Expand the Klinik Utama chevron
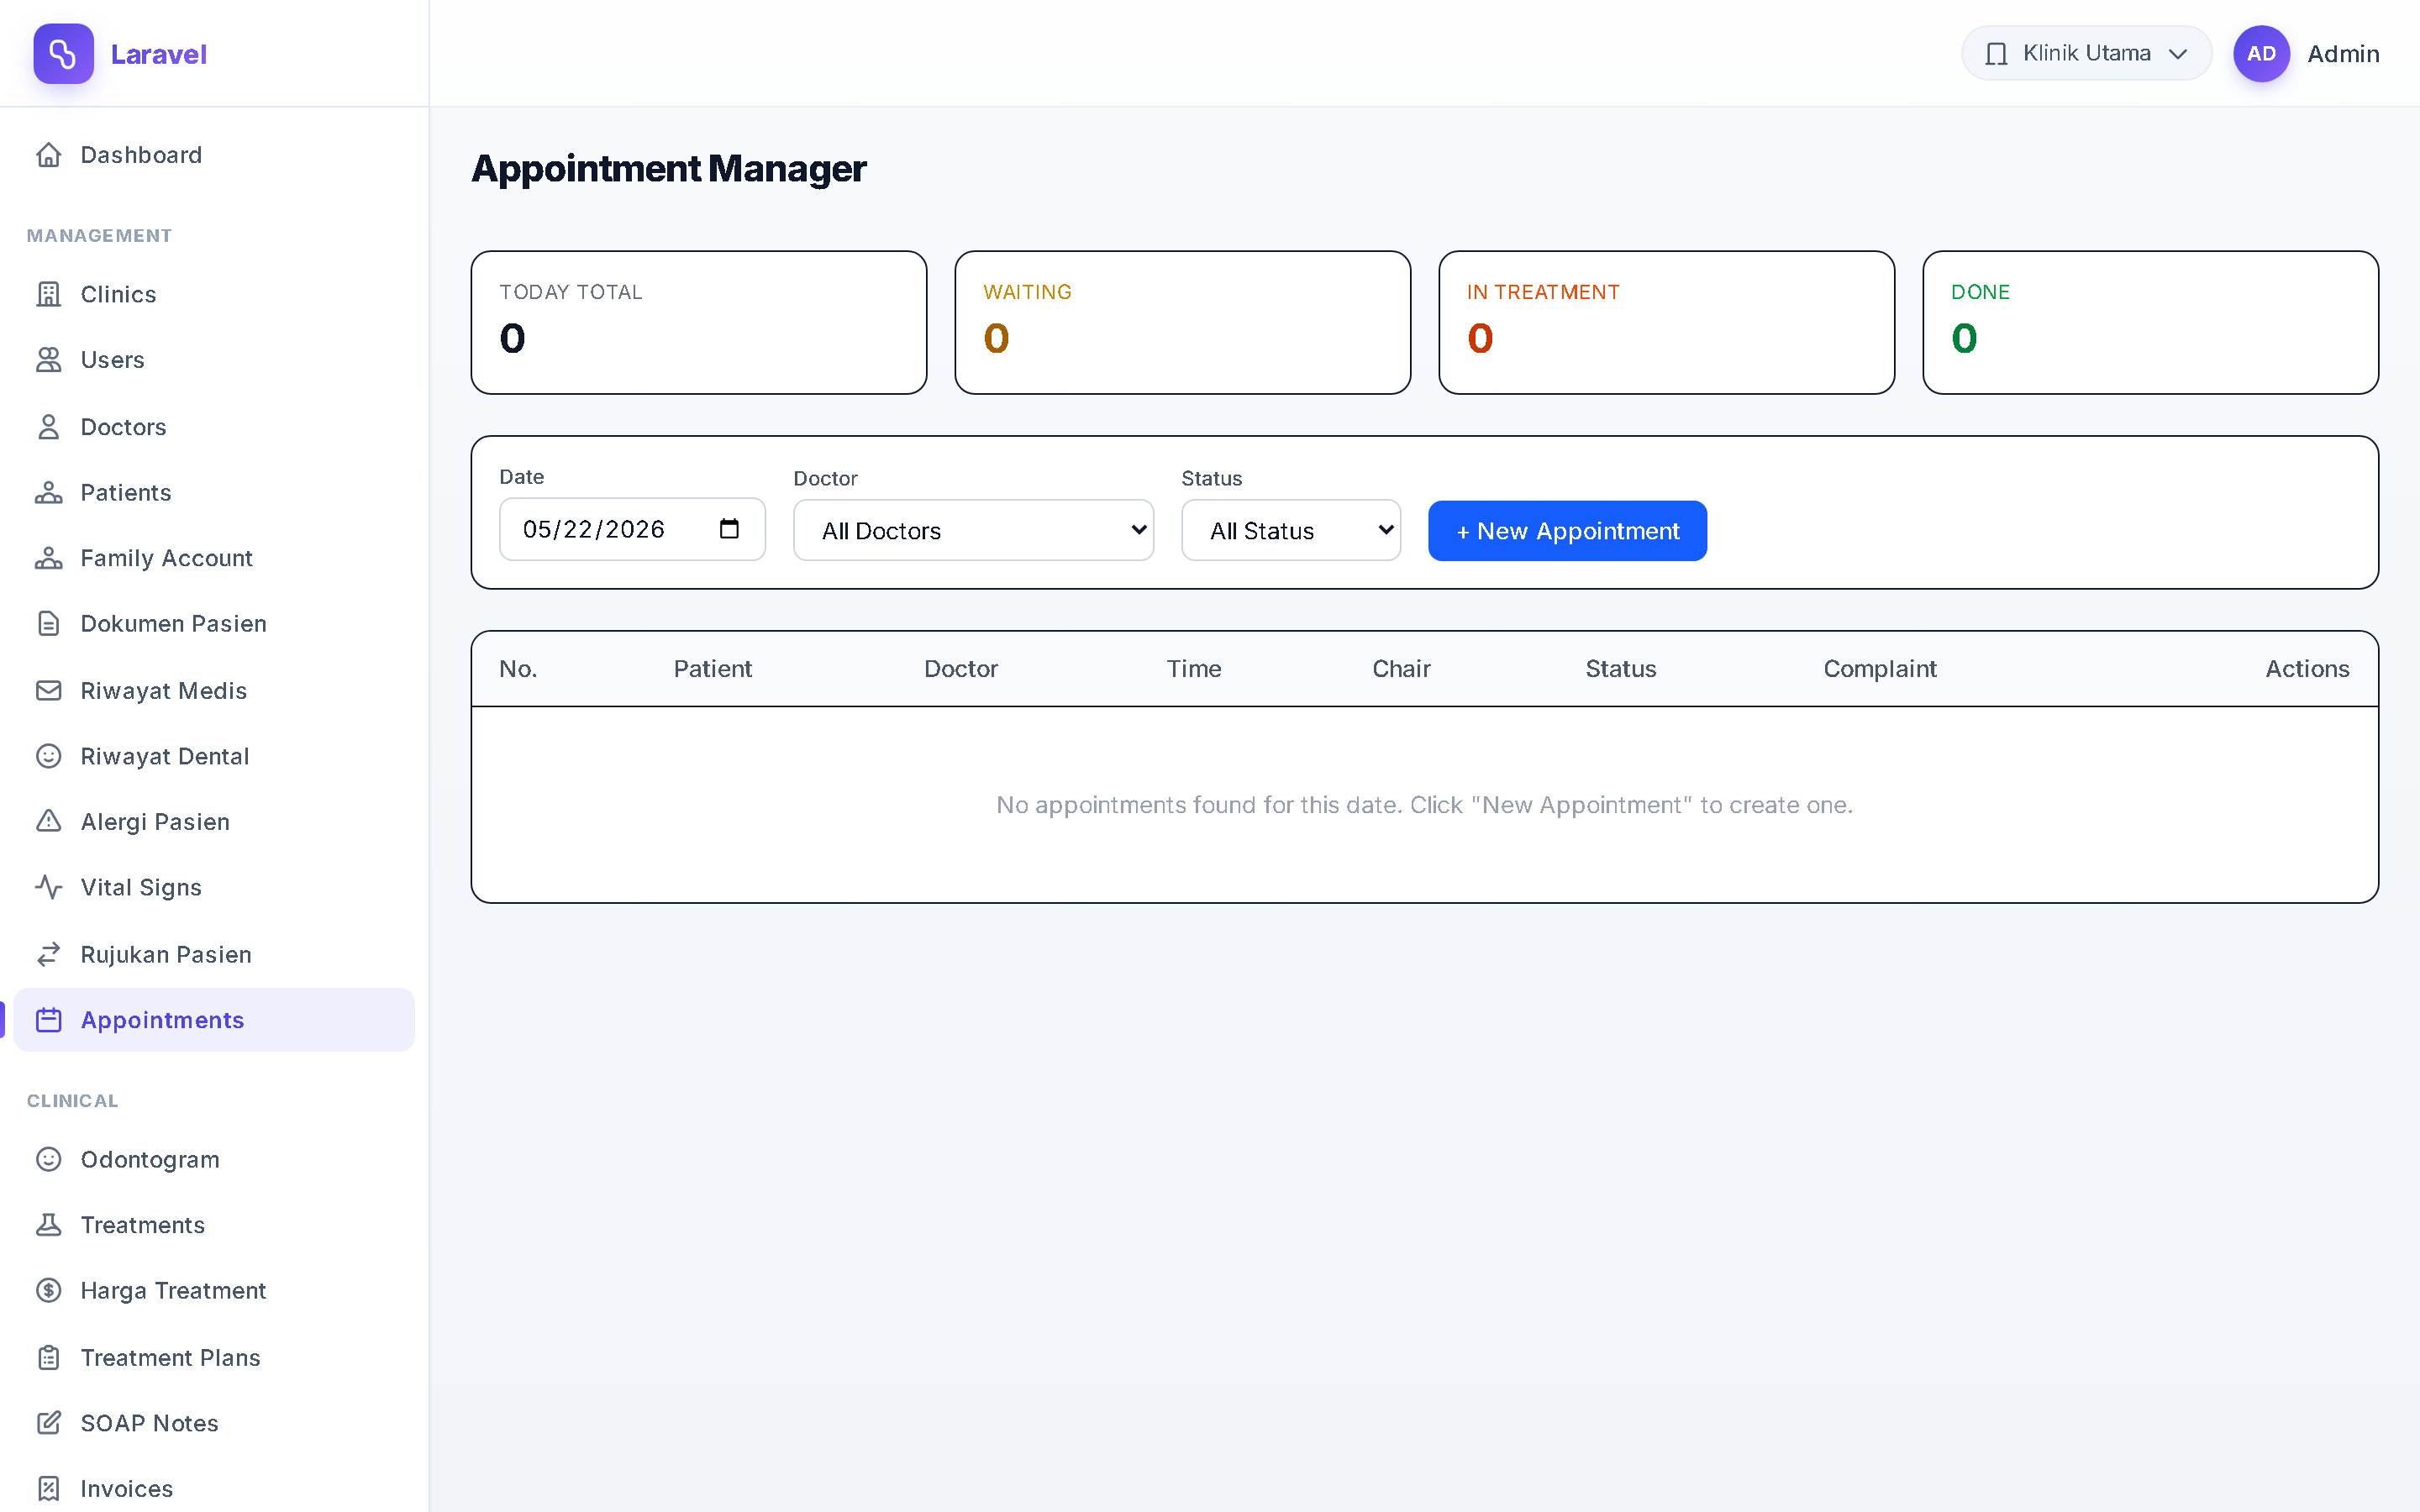This screenshot has height=1512, width=2420. (x=2178, y=54)
